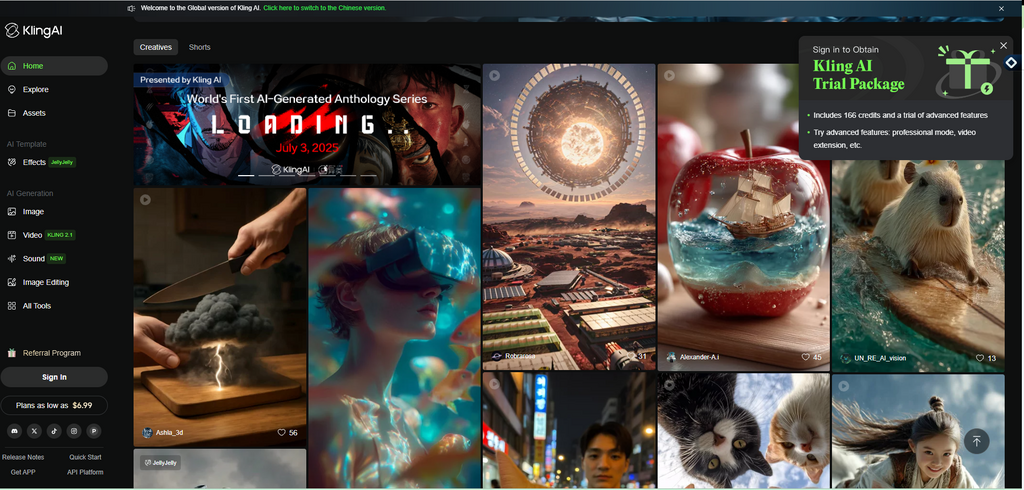Open the Instagram social icon

pos(74,431)
